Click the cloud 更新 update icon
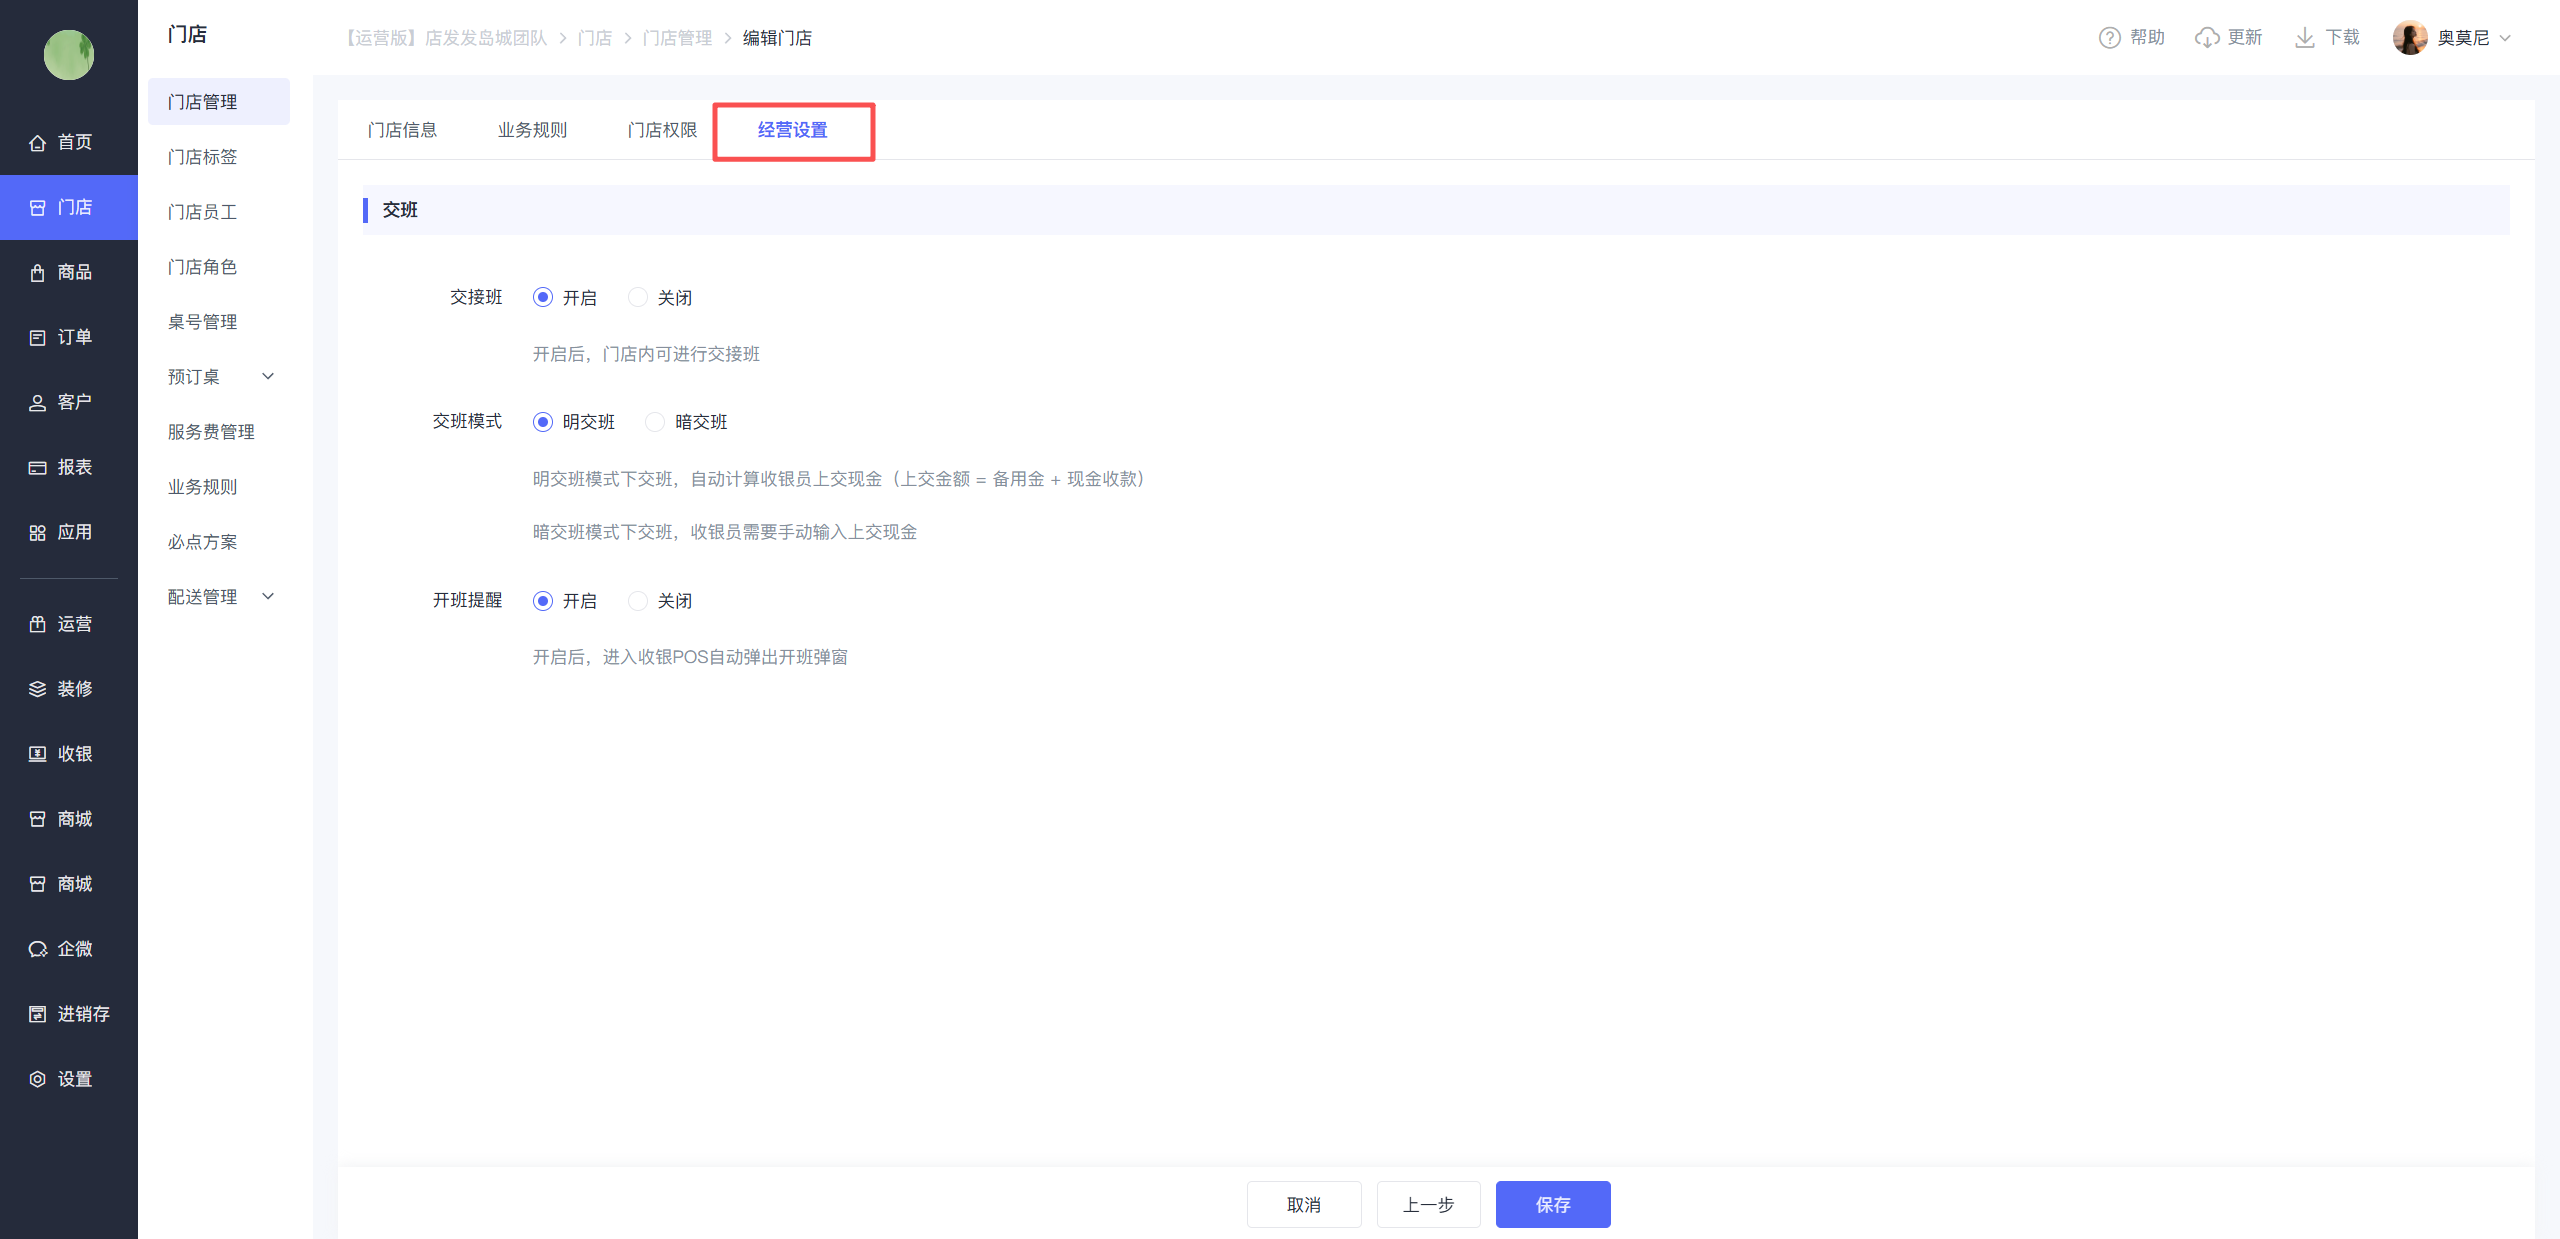Viewport: 2560px width, 1239px height. 2207,38
